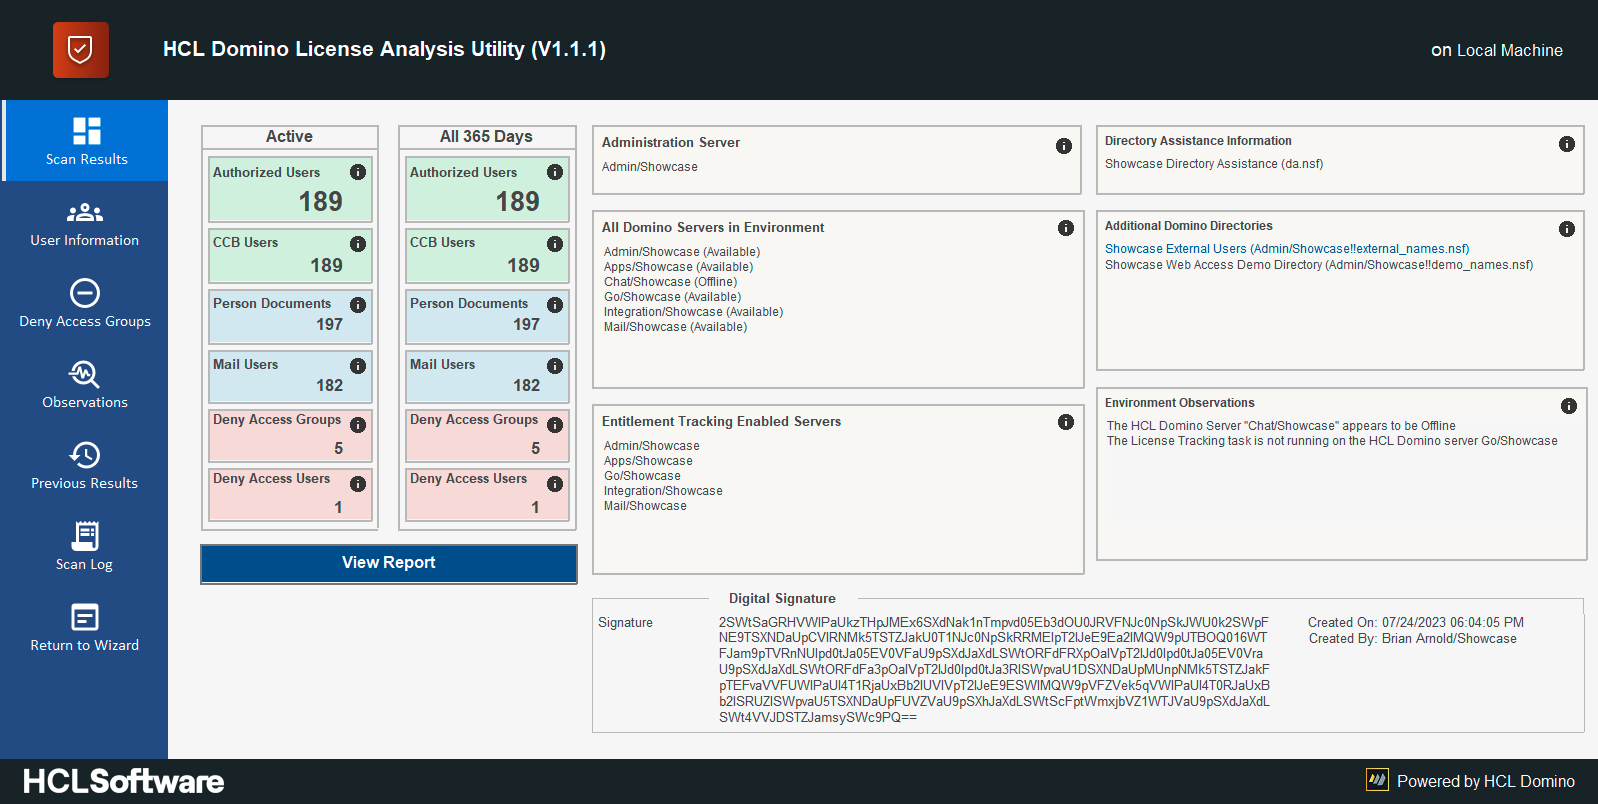Click info icon for 365 Days CCB Users
The height and width of the screenshot is (804, 1598).
pos(555,244)
